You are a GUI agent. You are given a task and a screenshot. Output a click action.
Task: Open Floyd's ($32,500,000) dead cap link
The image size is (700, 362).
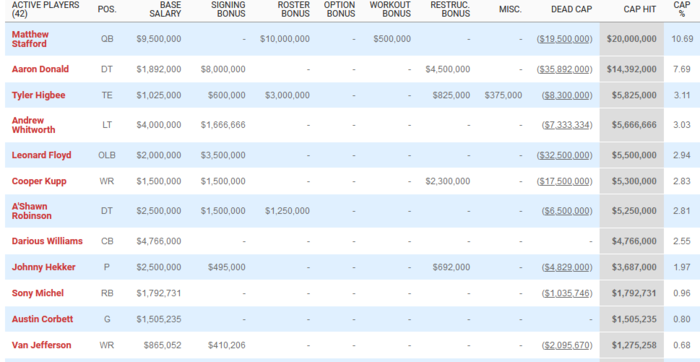564,155
